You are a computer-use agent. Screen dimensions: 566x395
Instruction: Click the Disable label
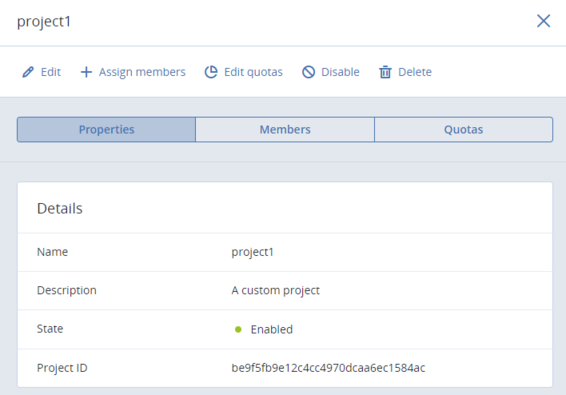coord(340,72)
